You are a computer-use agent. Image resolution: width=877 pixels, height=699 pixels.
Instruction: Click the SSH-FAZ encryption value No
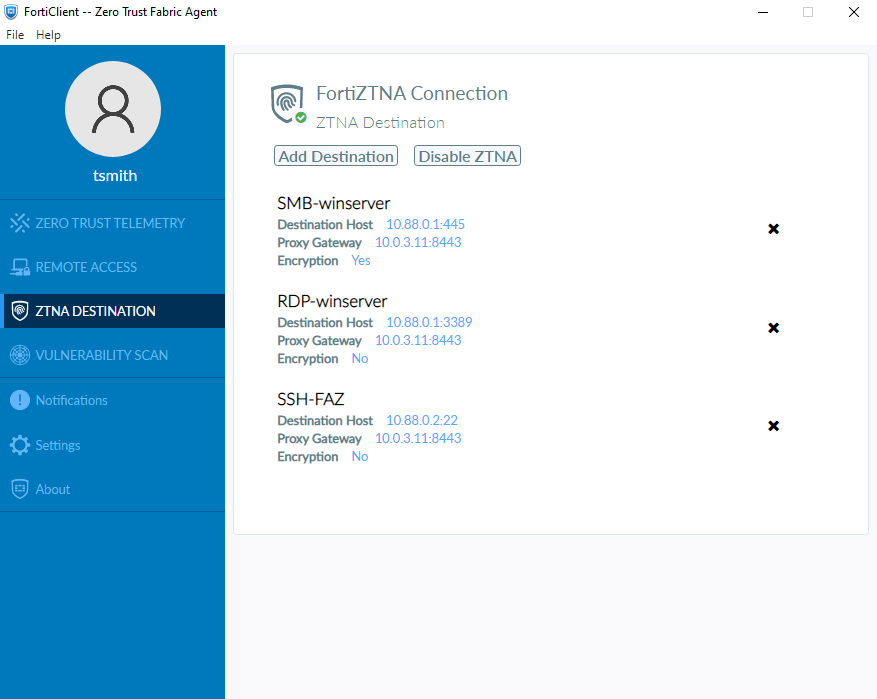click(x=359, y=456)
